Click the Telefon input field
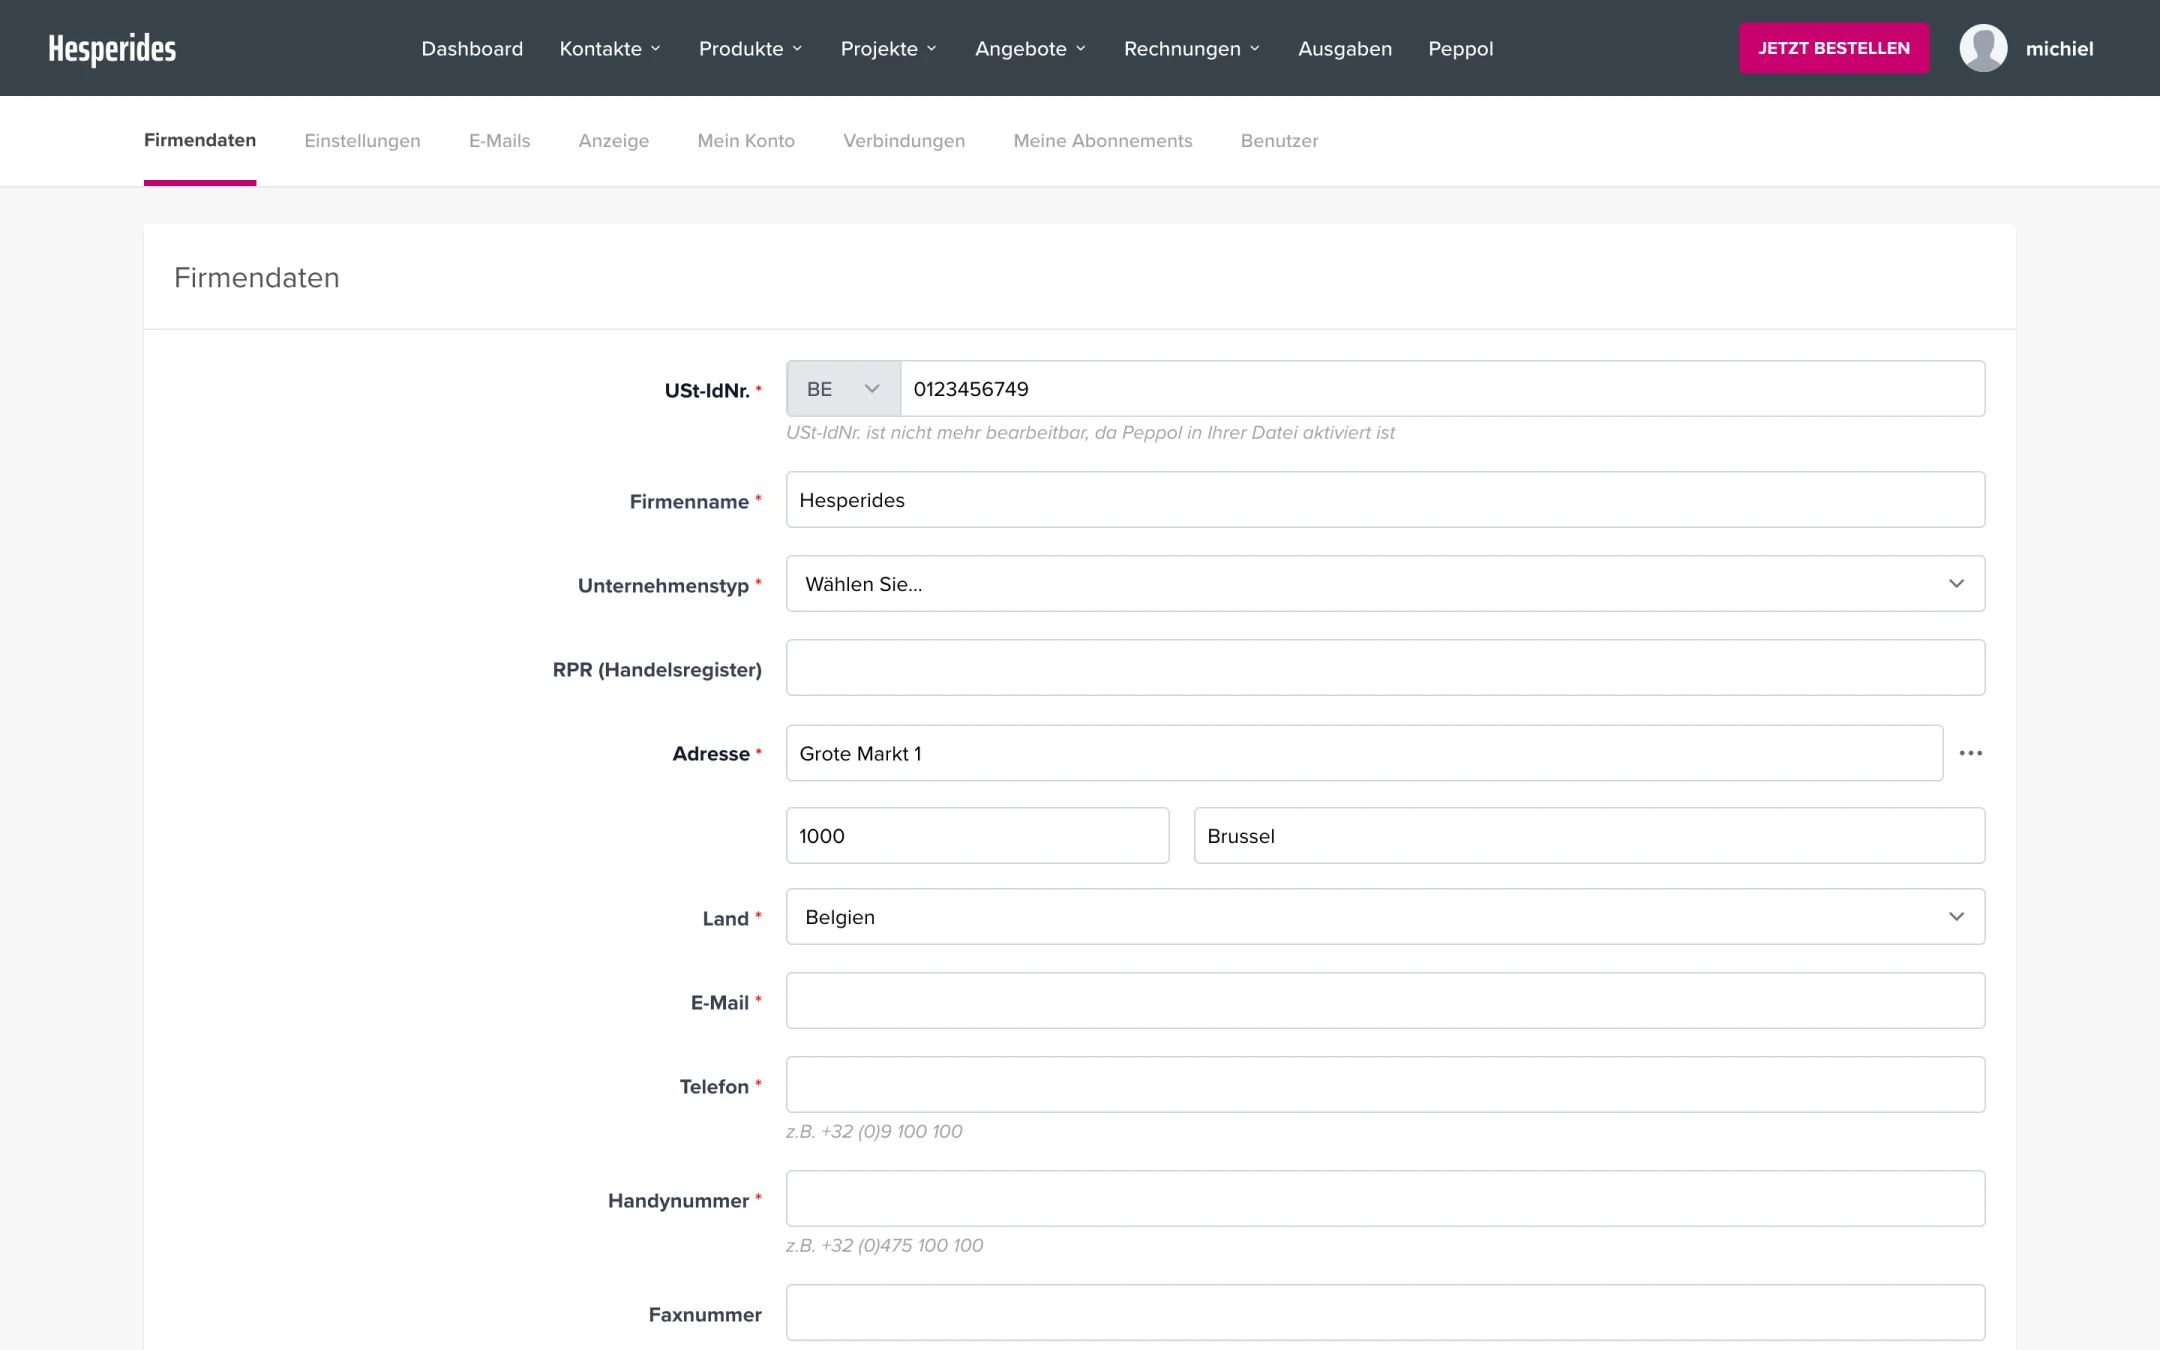 point(1385,1085)
